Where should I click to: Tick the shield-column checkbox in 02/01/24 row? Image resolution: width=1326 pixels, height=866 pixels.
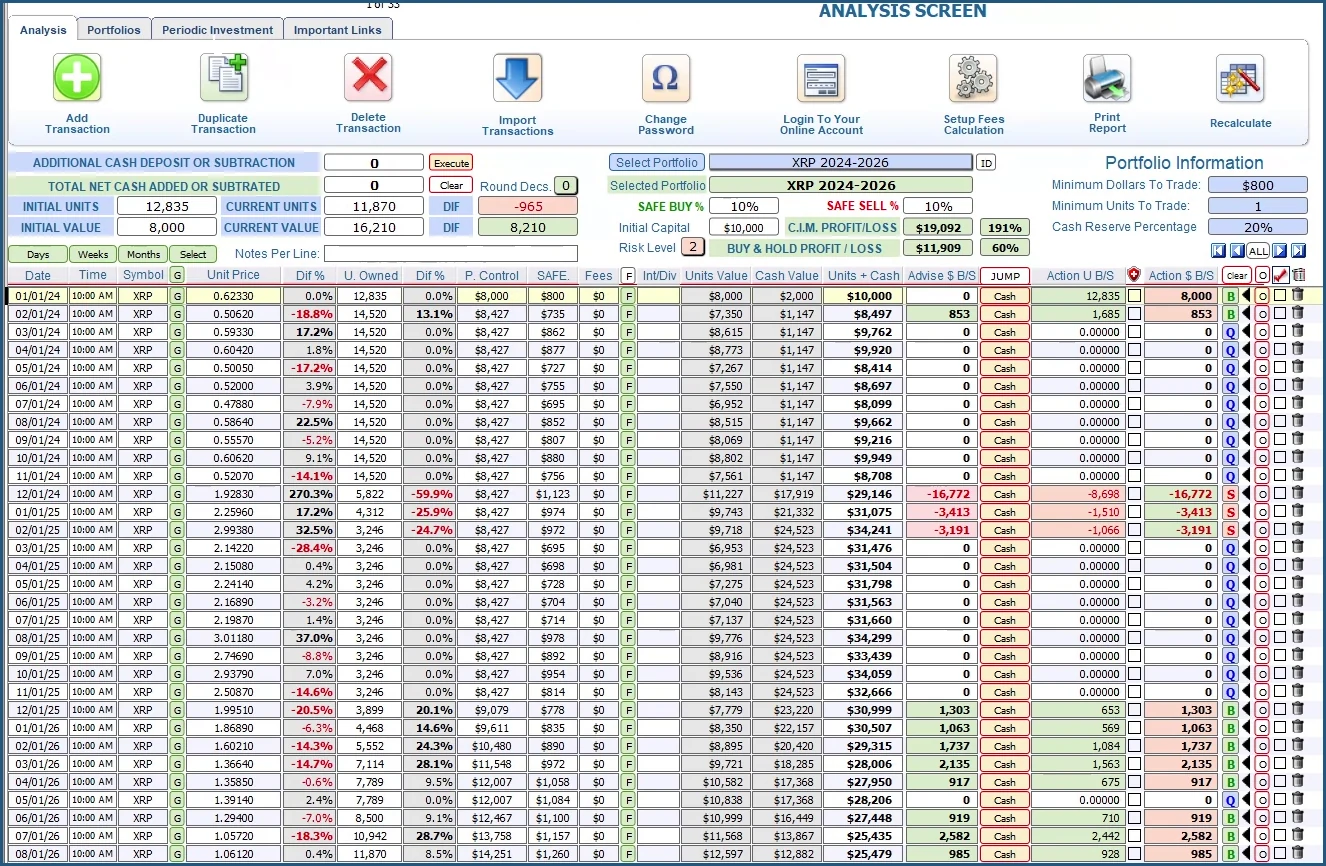coord(1134,314)
